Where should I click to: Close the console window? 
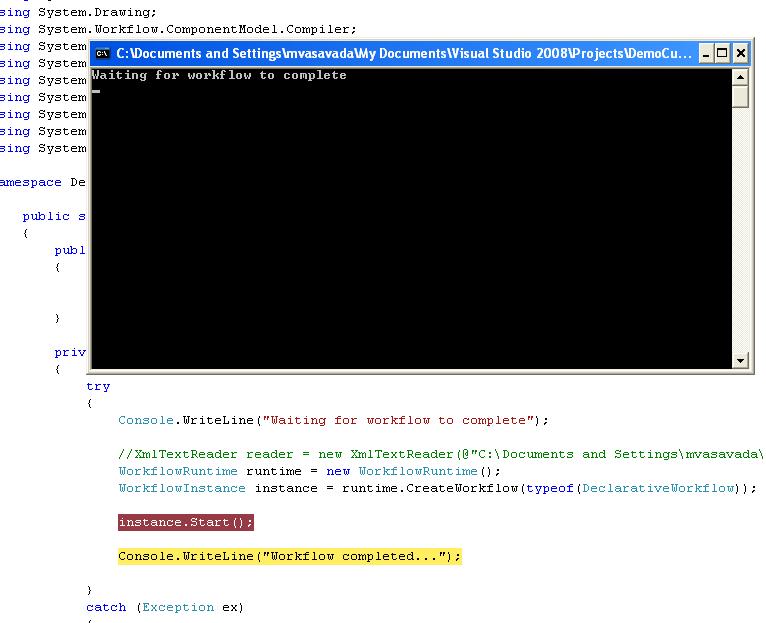pos(740,53)
